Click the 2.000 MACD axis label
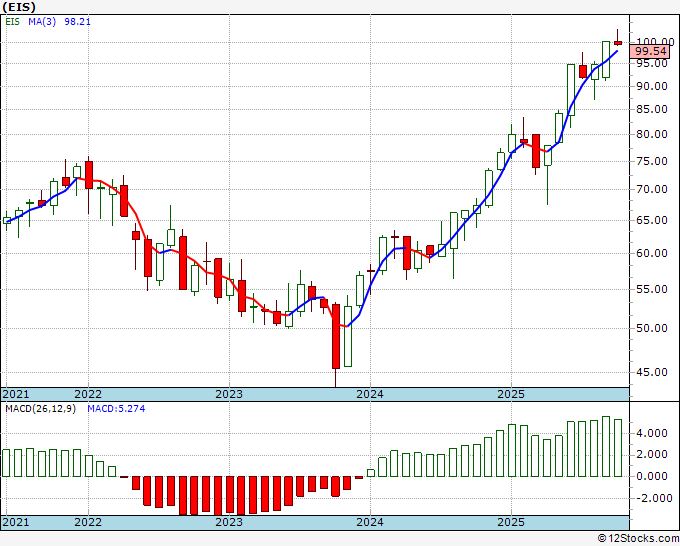The width and height of the screenshot is (680, 546). point(652,454)
